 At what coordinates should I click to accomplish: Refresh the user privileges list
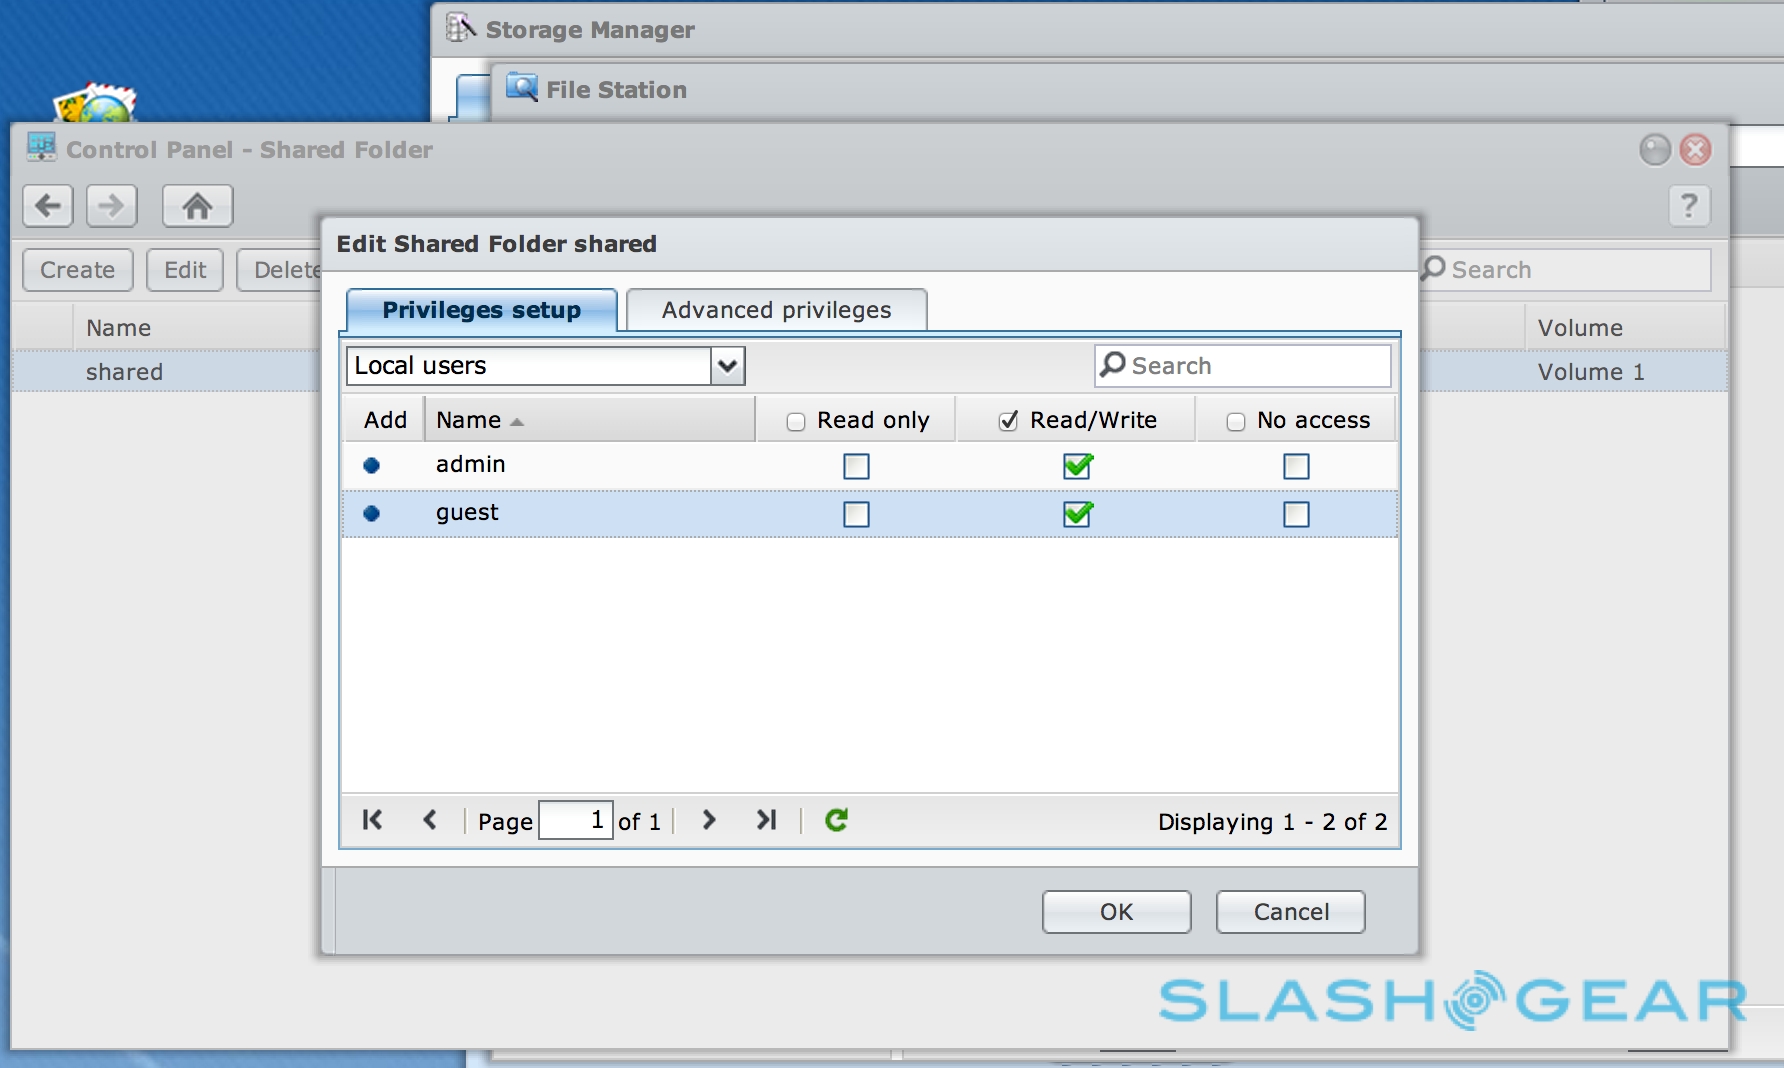click(x=836, y=820)
